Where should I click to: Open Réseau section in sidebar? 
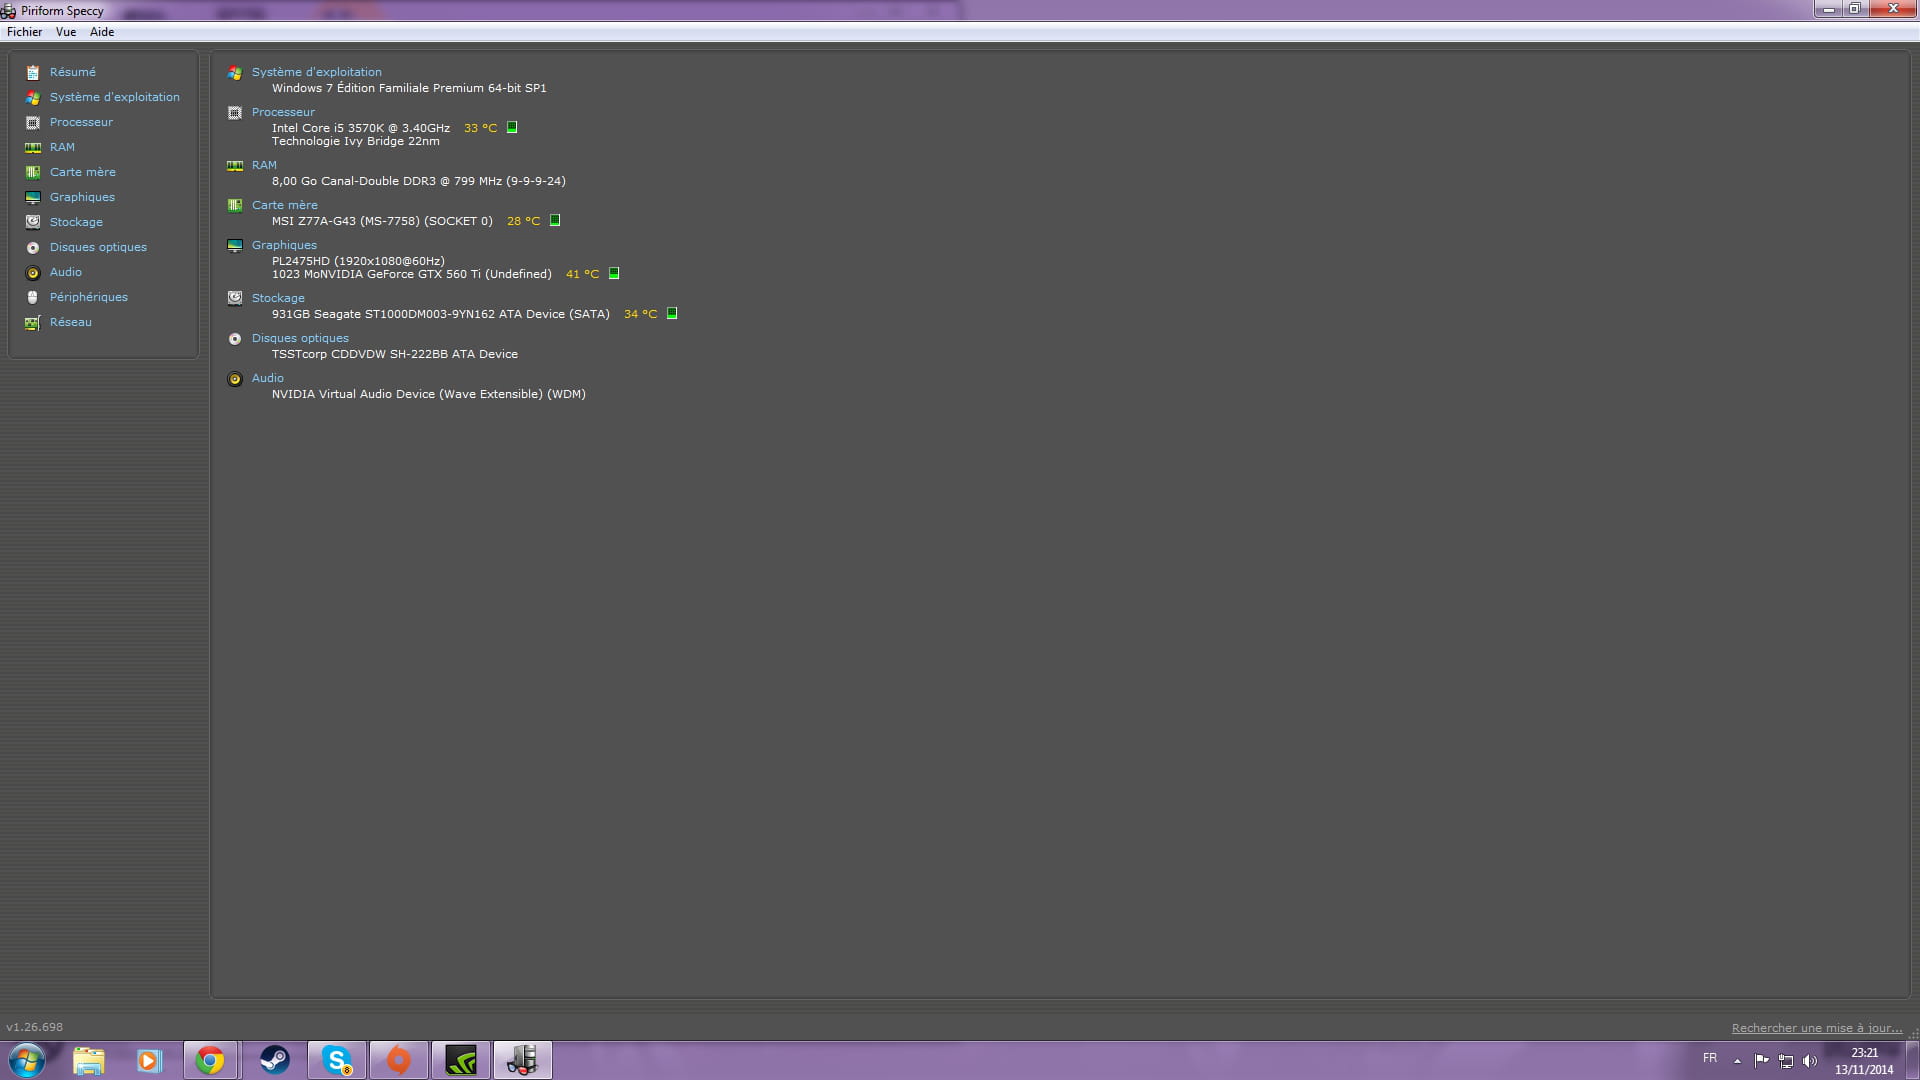coord(70,322)
